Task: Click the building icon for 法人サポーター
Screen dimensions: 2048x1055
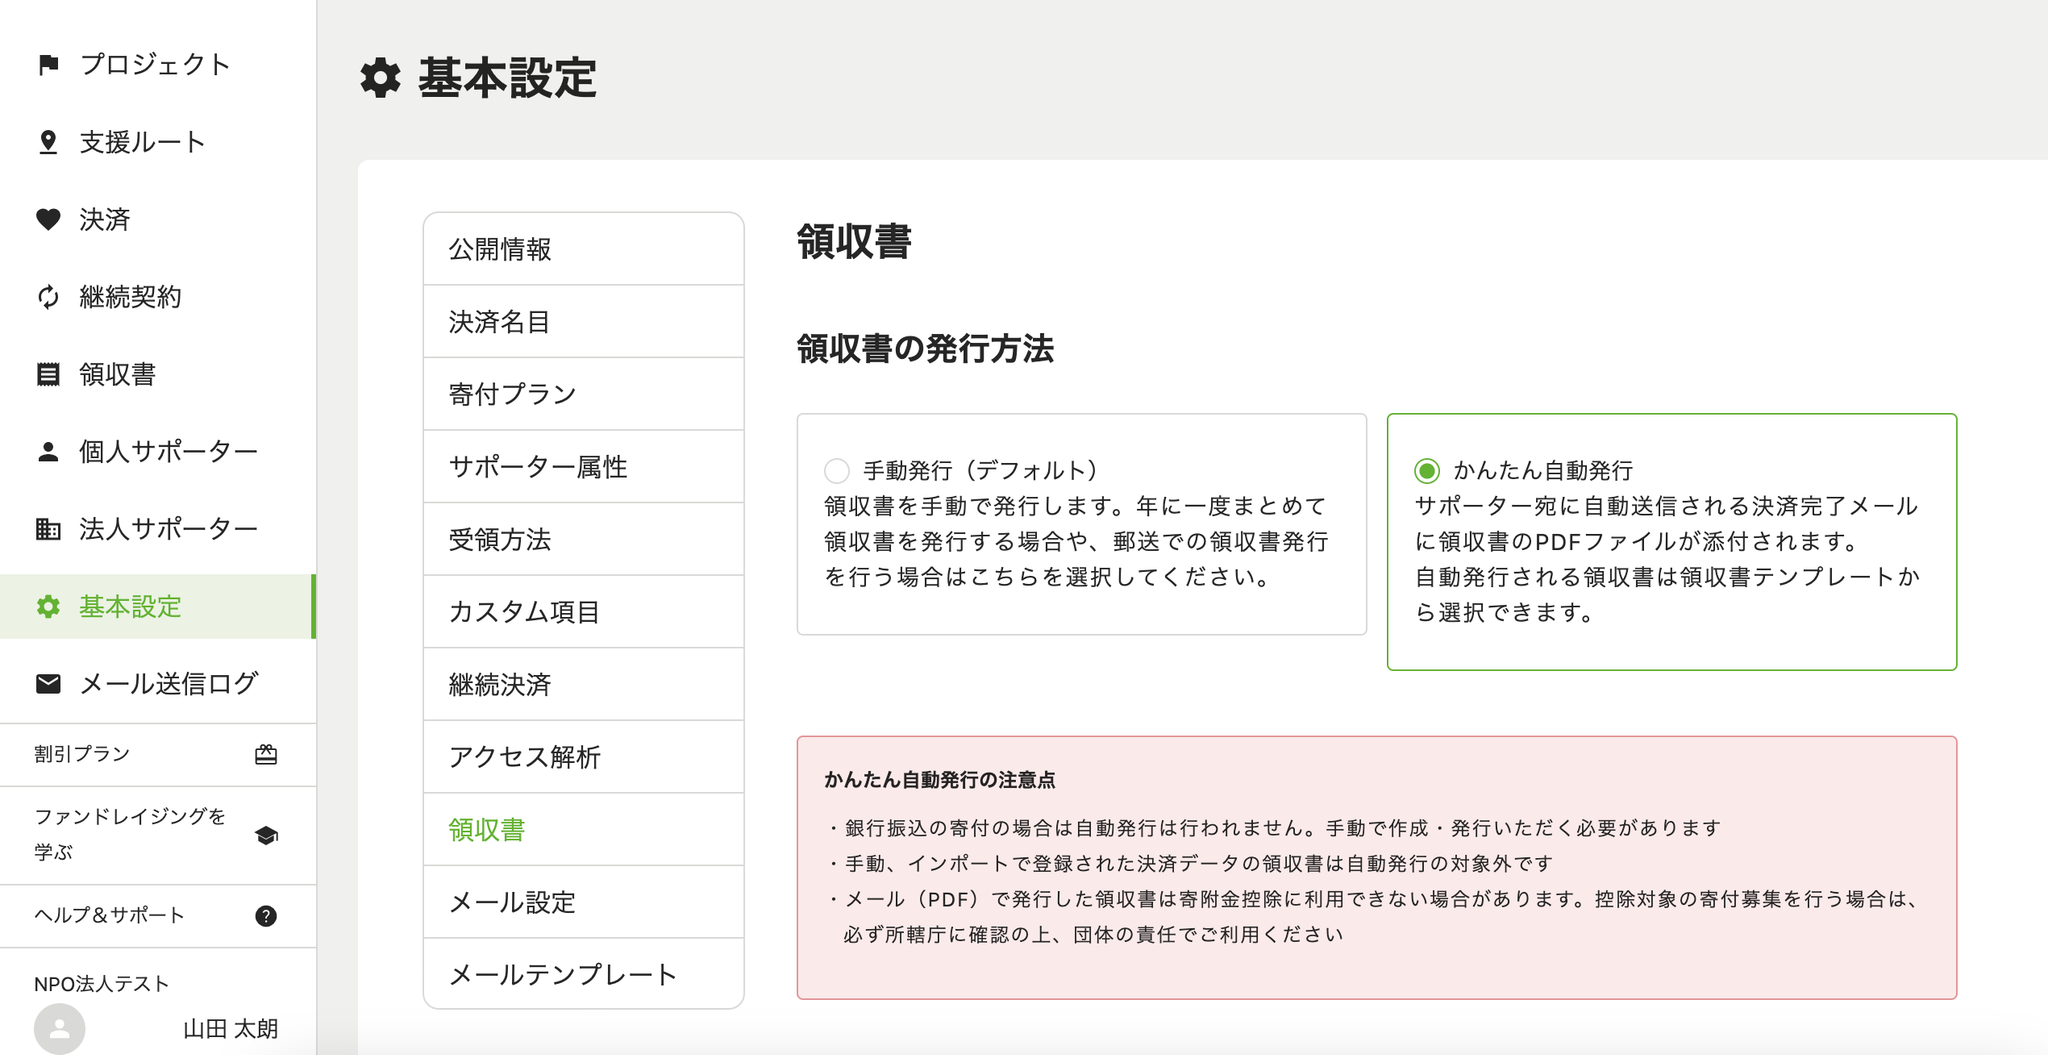Action: 48,529
